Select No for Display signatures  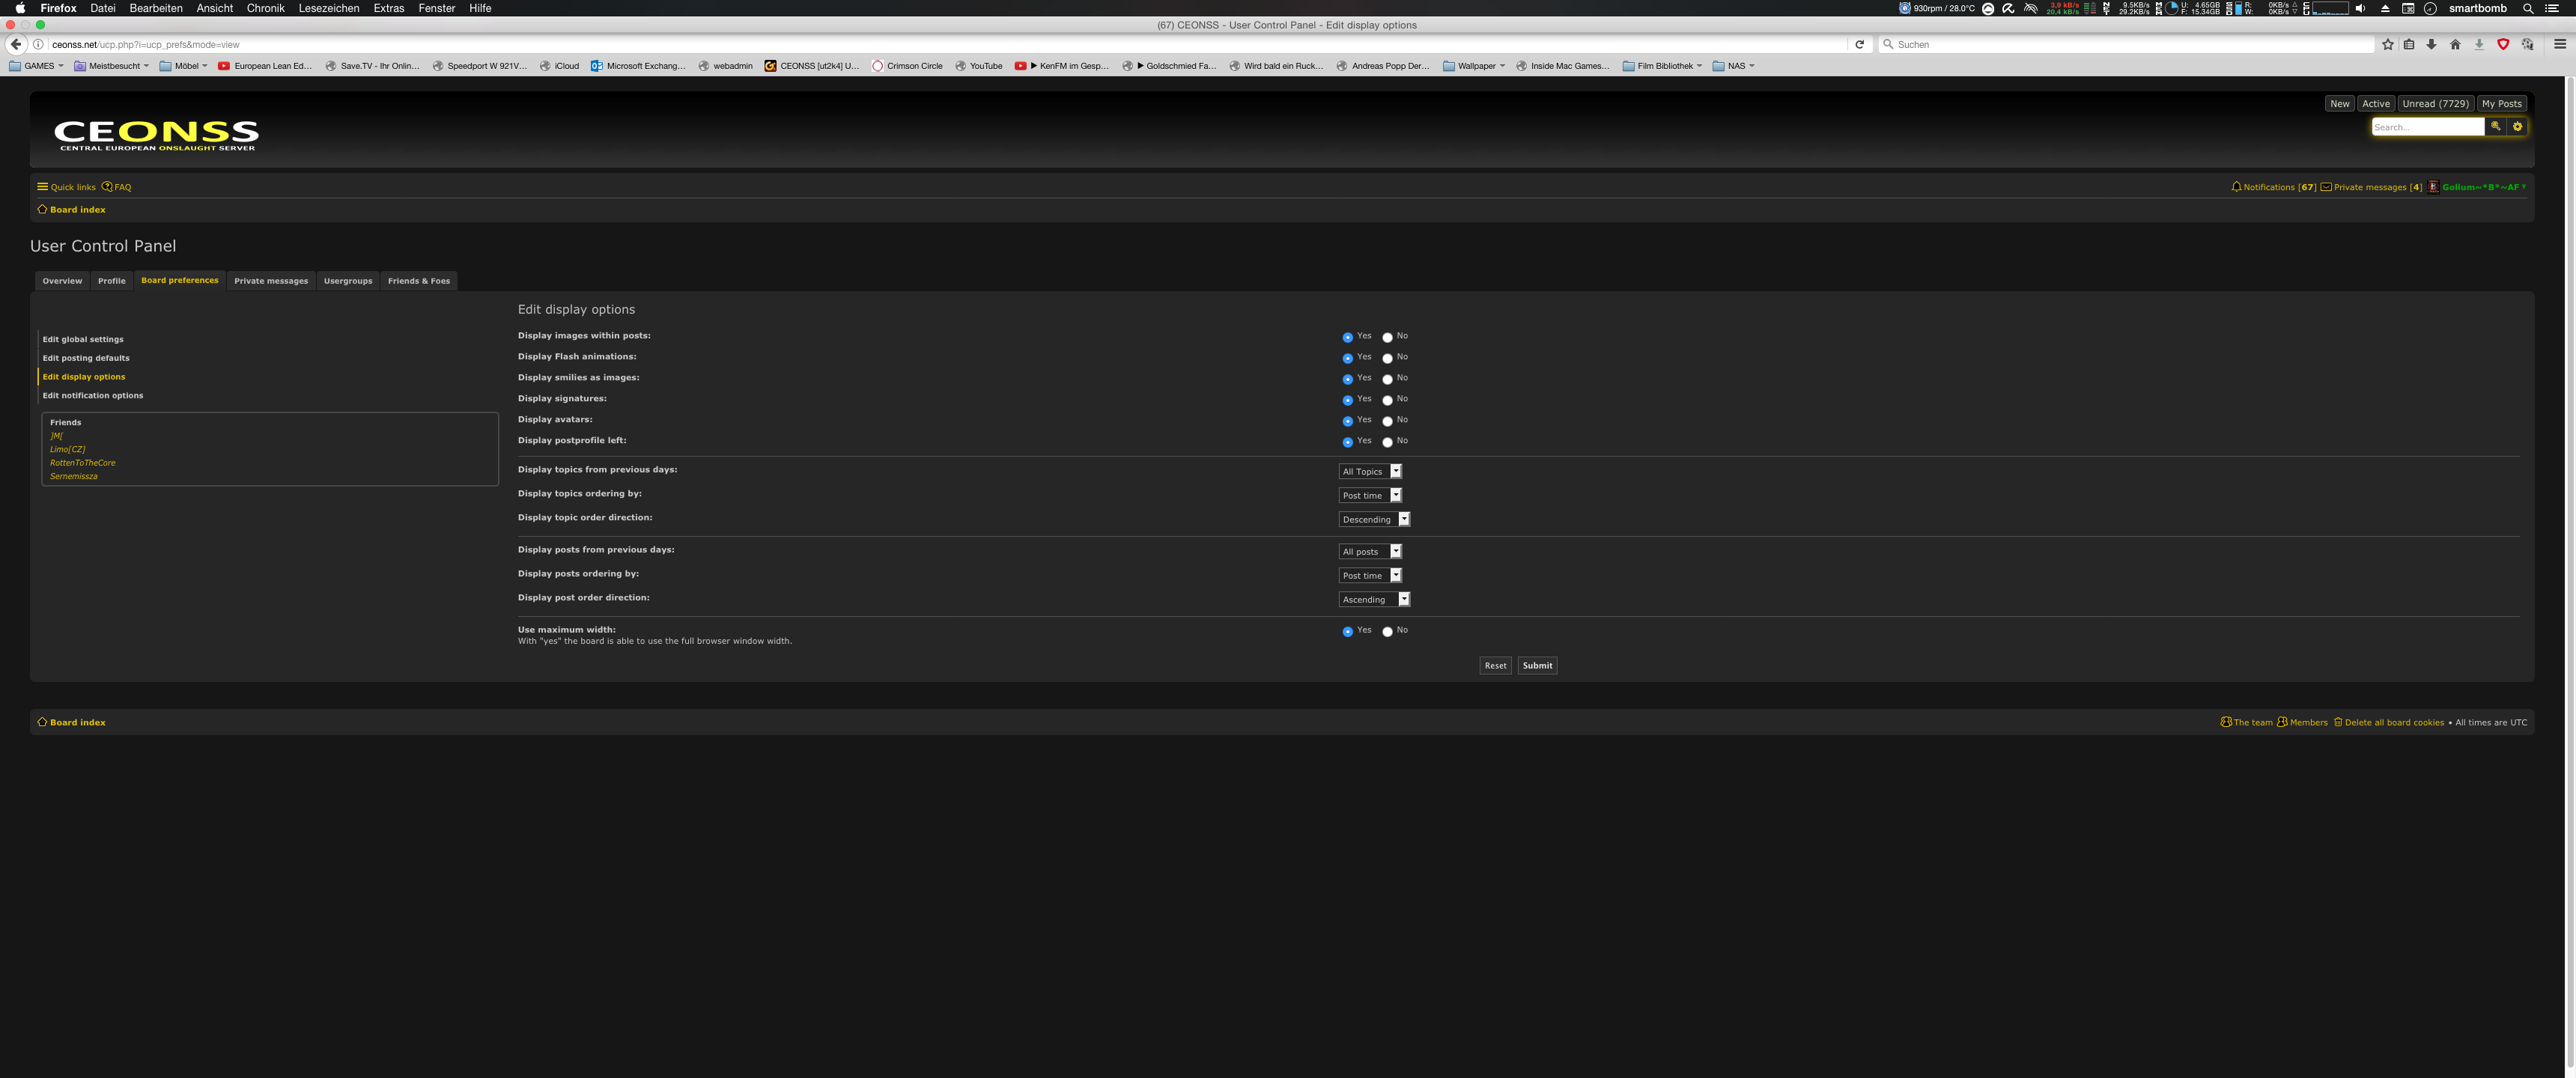[1387, 400]
